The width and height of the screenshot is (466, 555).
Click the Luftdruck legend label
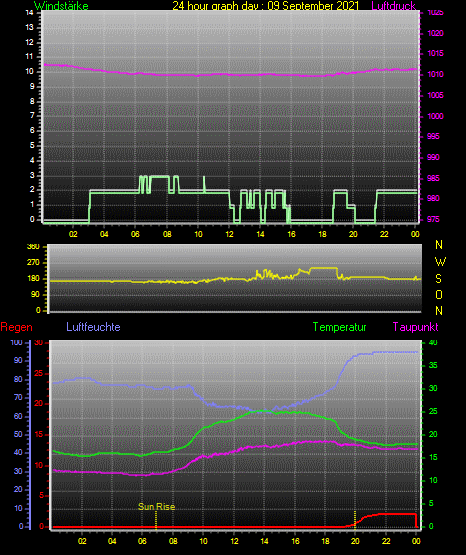393,6
